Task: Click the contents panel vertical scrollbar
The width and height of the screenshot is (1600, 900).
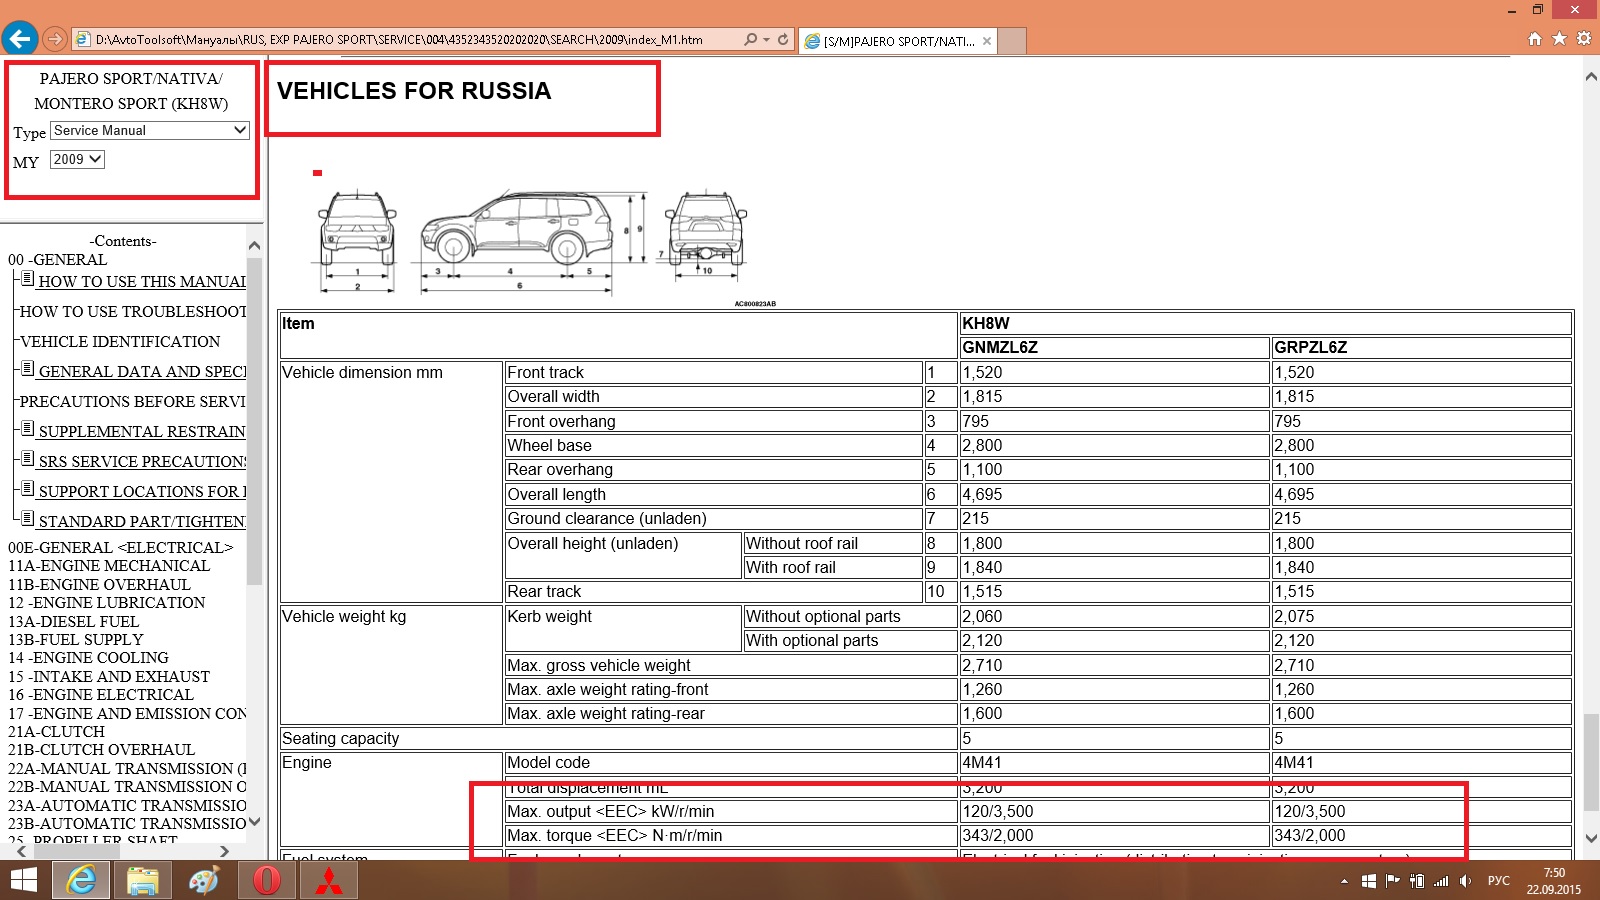Action: [254, 420]
